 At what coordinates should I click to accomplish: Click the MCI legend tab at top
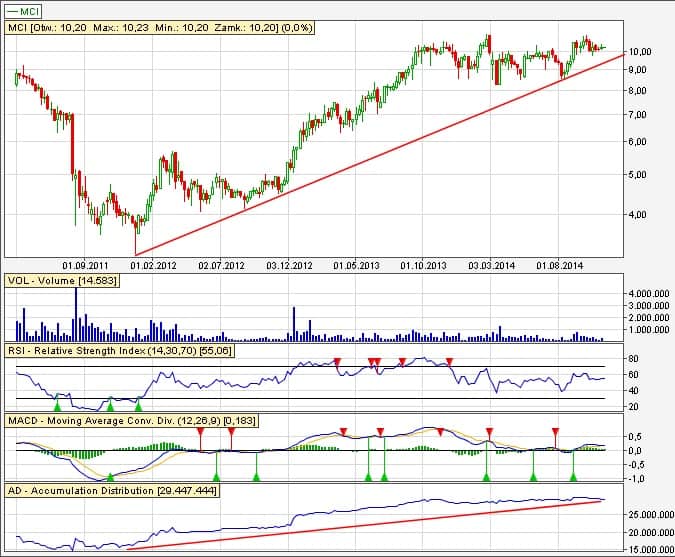[x=30, y=9]
